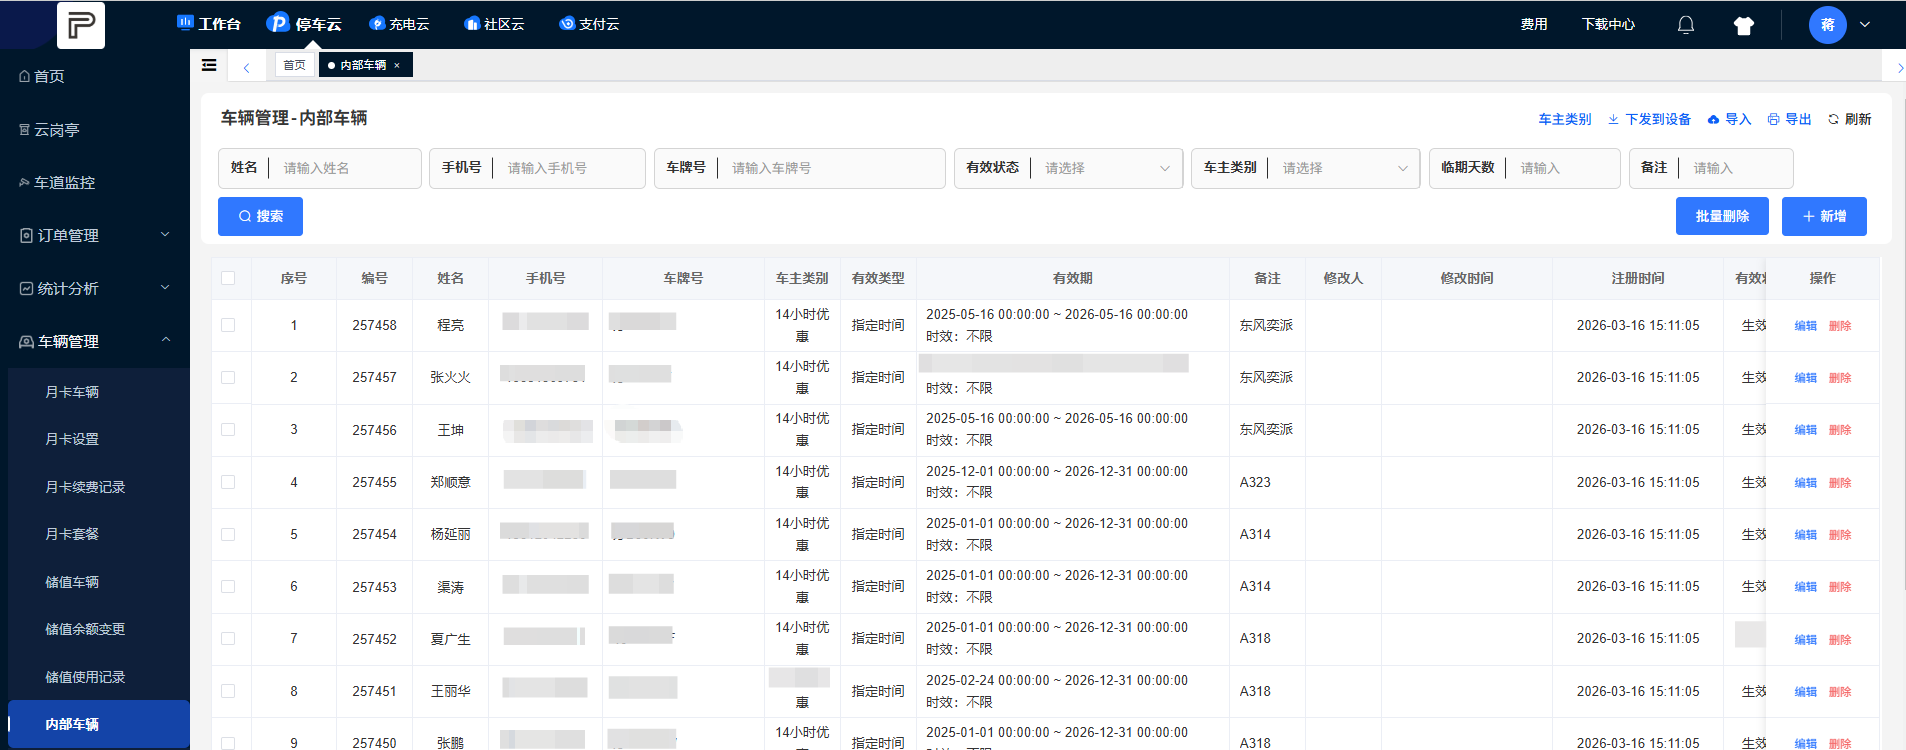
Task: Check the row for 王坤
Action: (228, 429)
